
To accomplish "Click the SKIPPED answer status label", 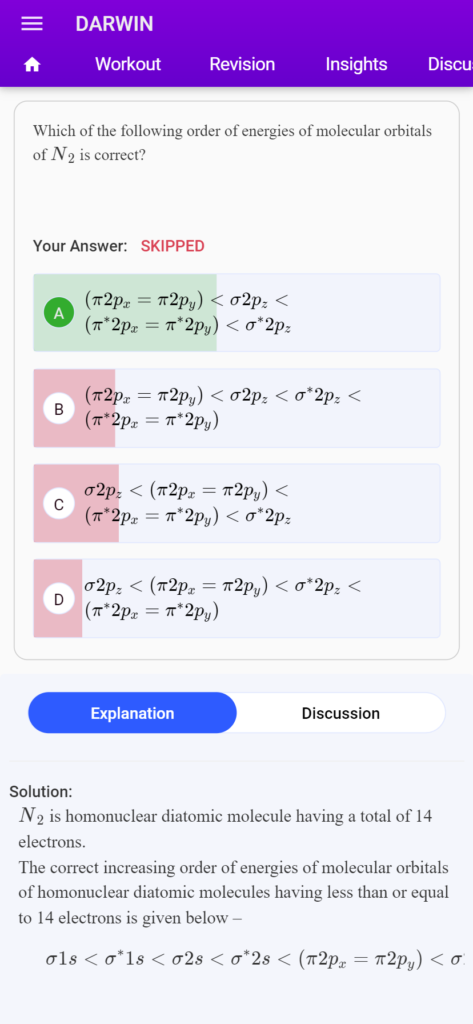I will [172, 246].
